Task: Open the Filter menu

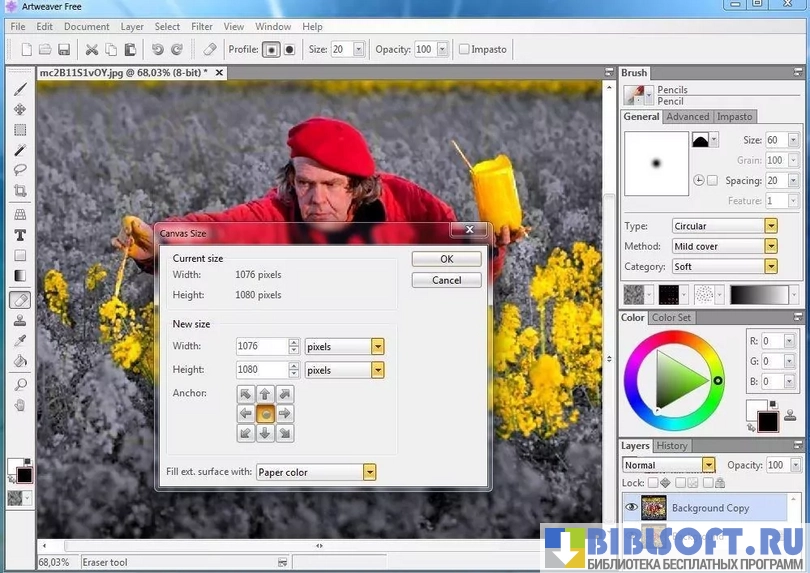Action: pyautogui.click(x=201, y=27)
